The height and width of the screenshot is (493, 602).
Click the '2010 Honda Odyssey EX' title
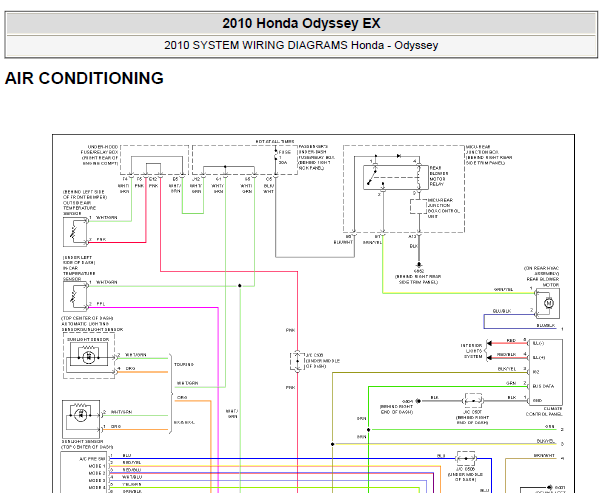pyautogui.click(x=301, y=23)
